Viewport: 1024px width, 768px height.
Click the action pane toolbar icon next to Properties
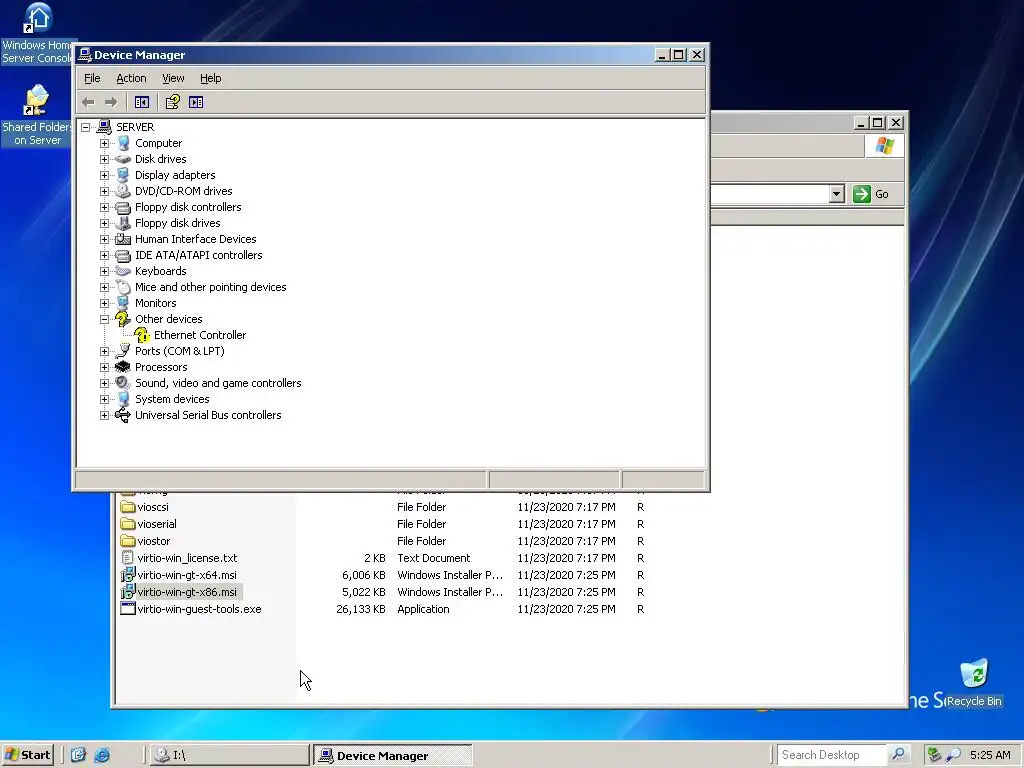tap(196, 102)
